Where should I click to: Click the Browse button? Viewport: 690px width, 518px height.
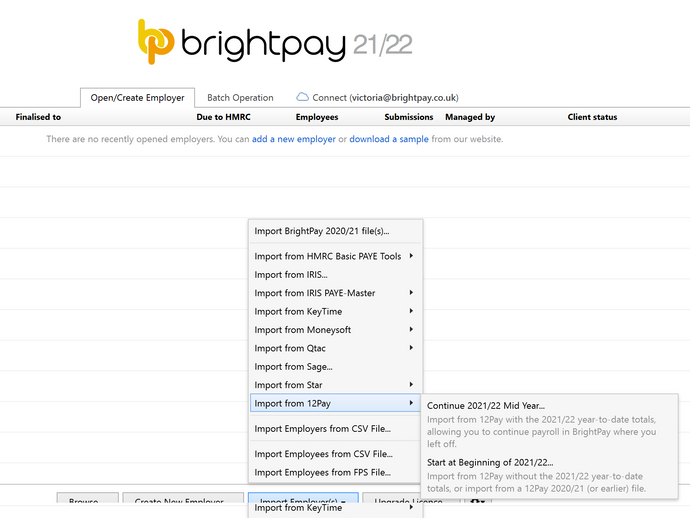[x=88, y=498]
